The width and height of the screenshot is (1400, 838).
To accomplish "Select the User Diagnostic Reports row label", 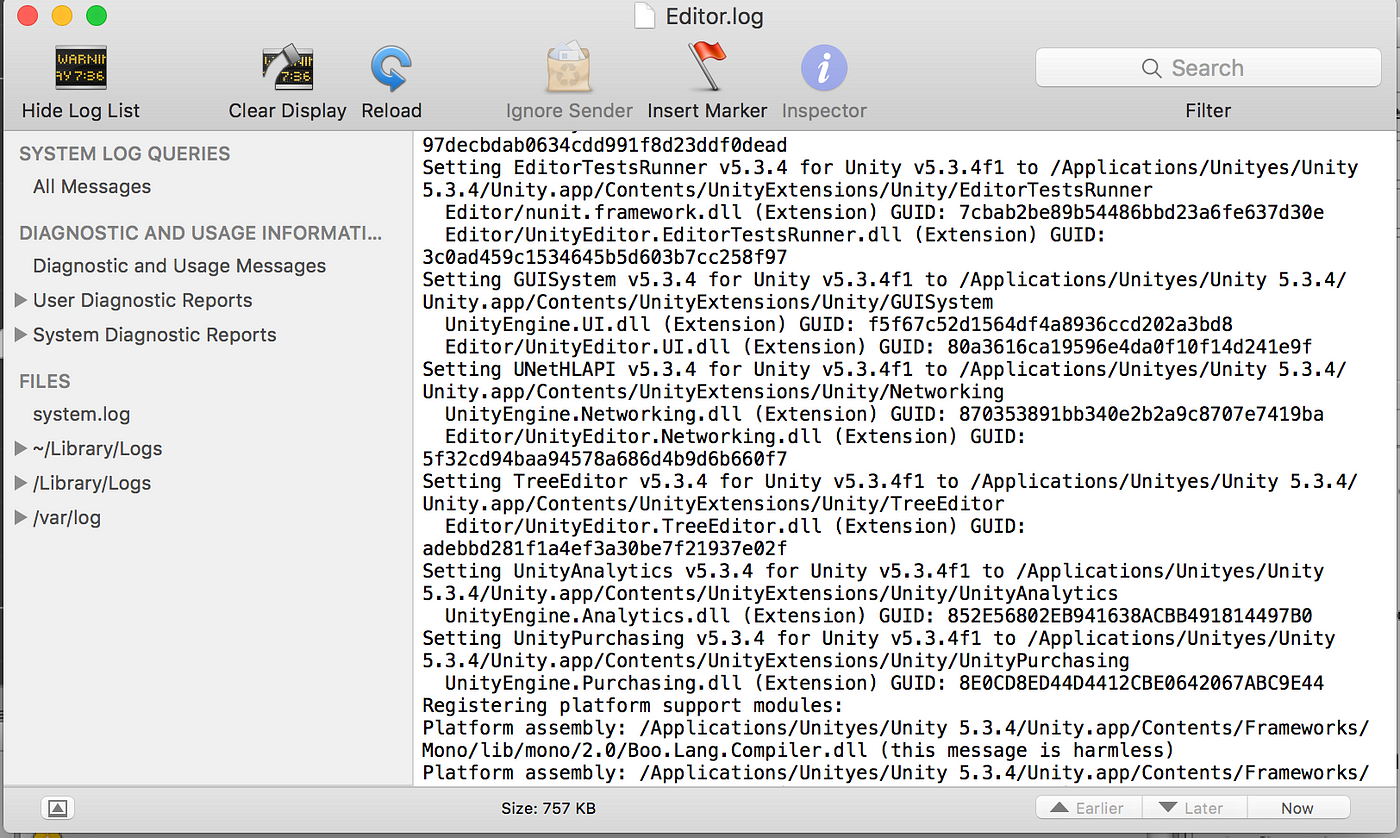I will 142,300.
